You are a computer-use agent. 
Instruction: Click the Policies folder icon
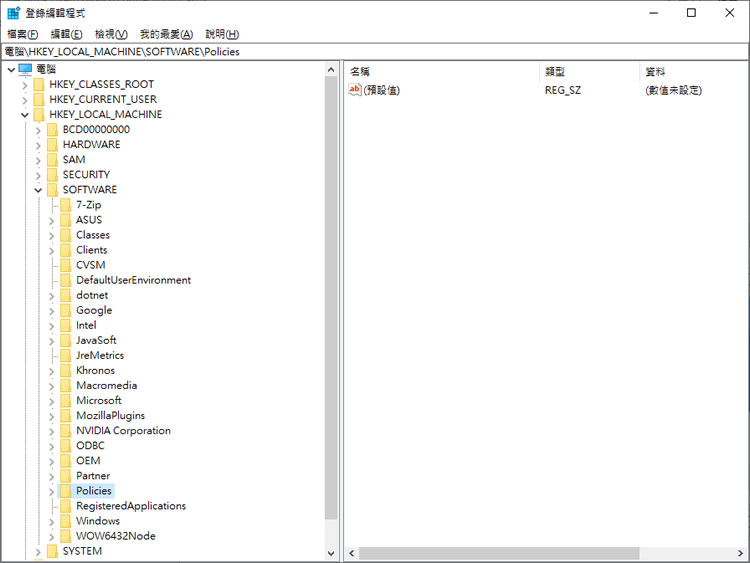point(66,491)
